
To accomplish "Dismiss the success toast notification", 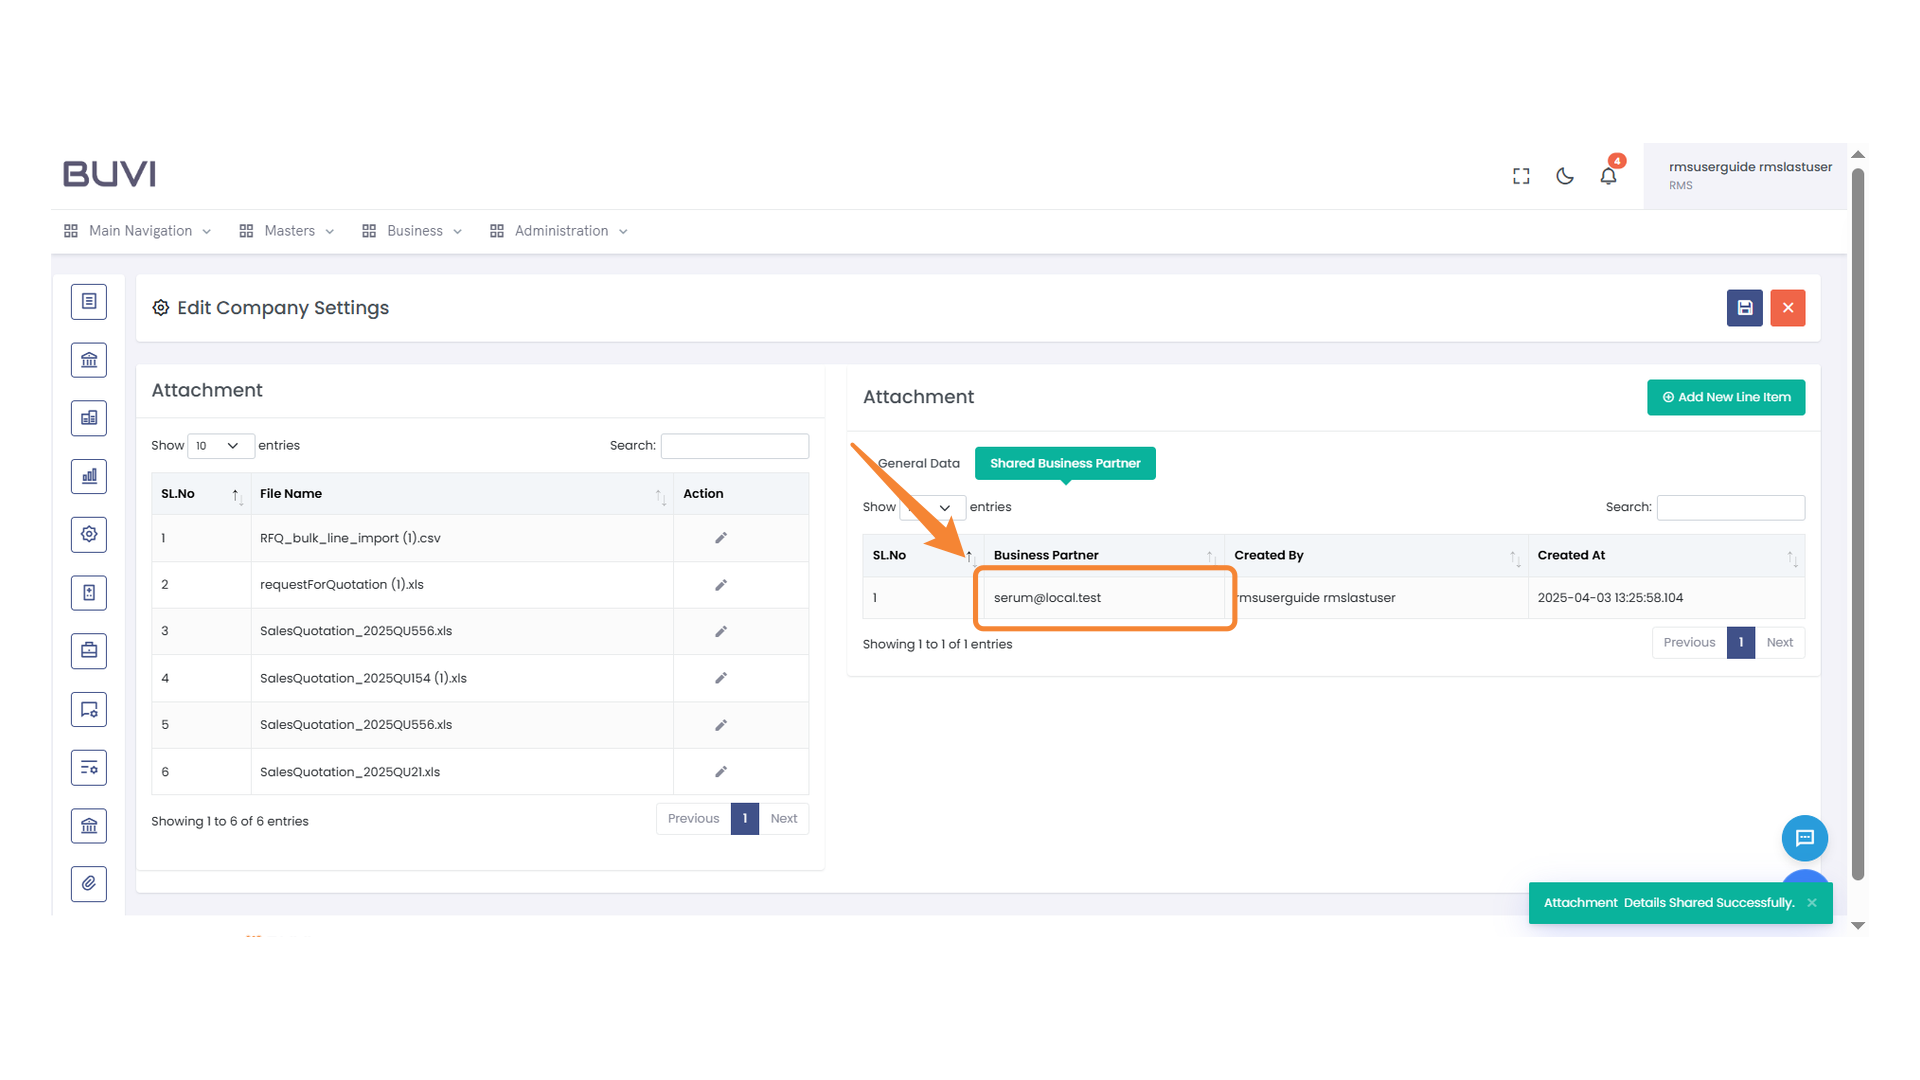I will pos(1811,903).
